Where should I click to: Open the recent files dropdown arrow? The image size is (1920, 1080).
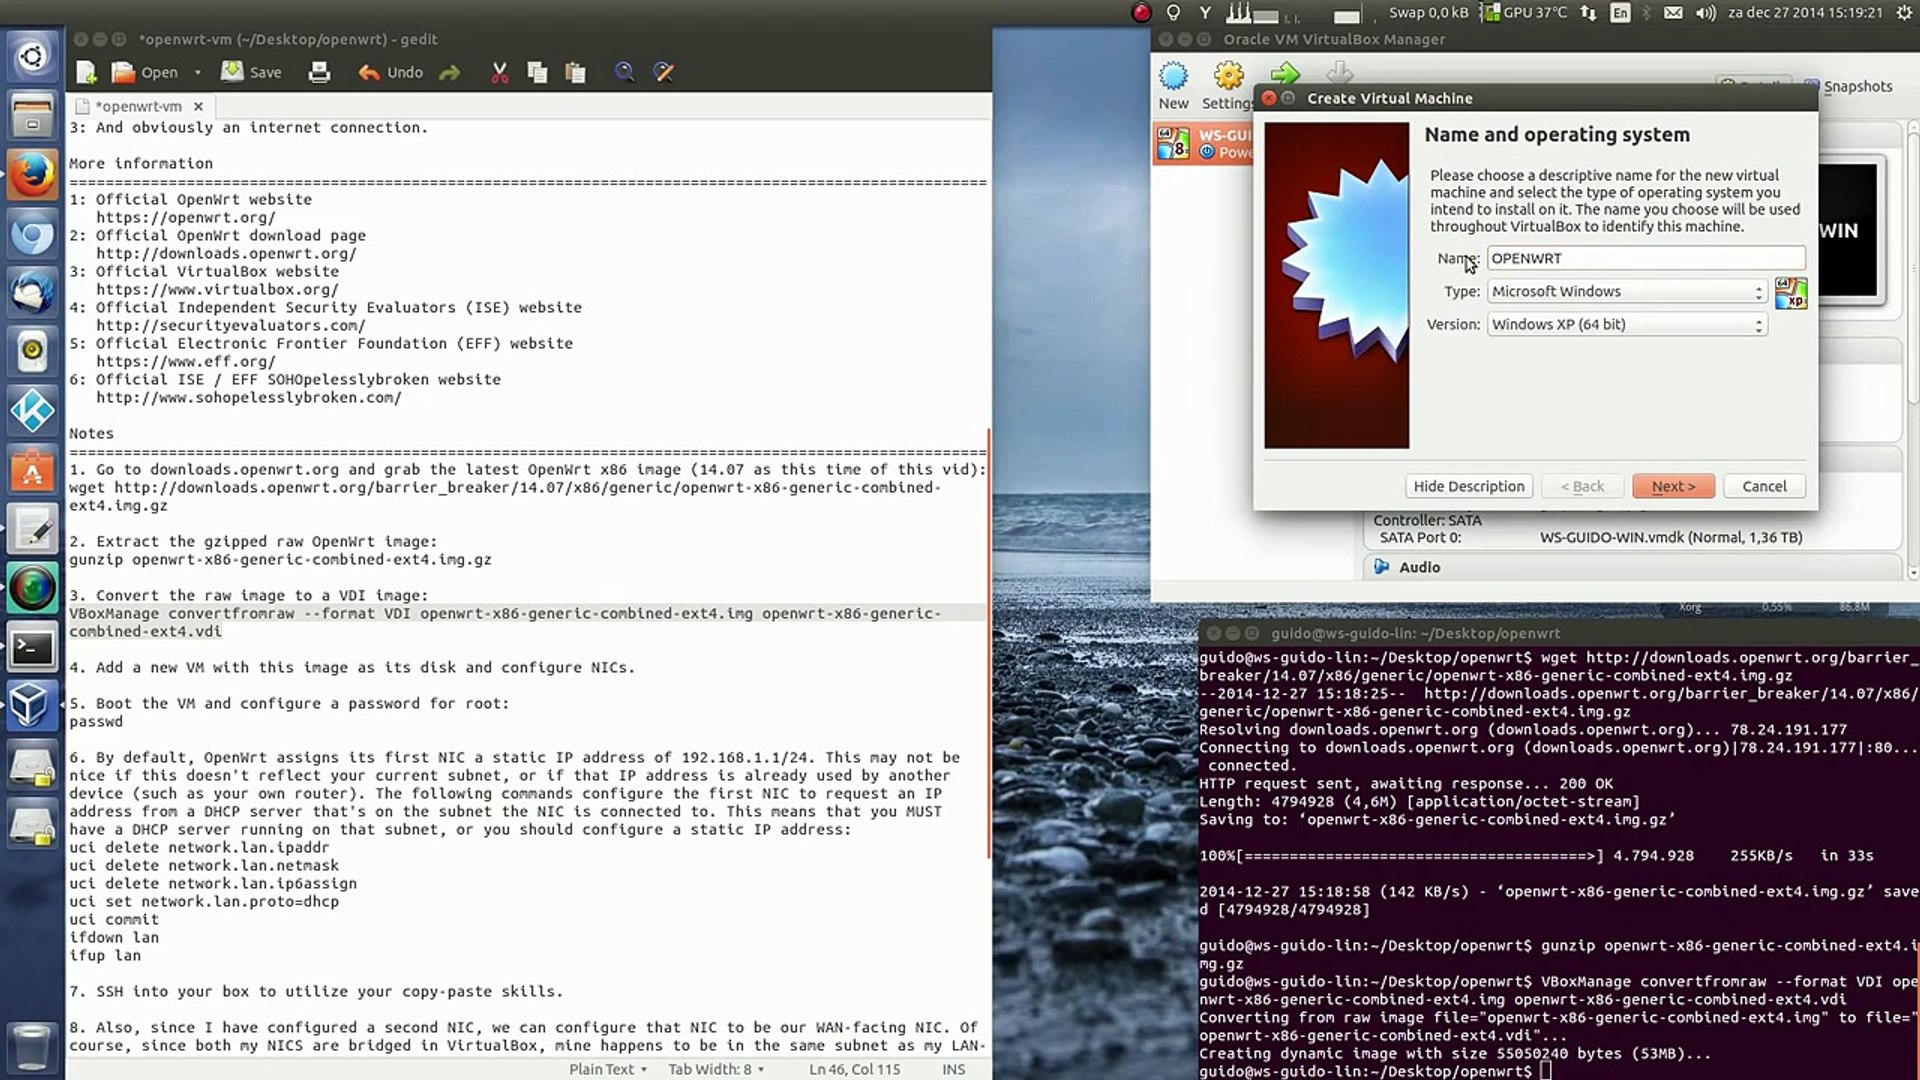pyautogui.click(x=197, y=72)
